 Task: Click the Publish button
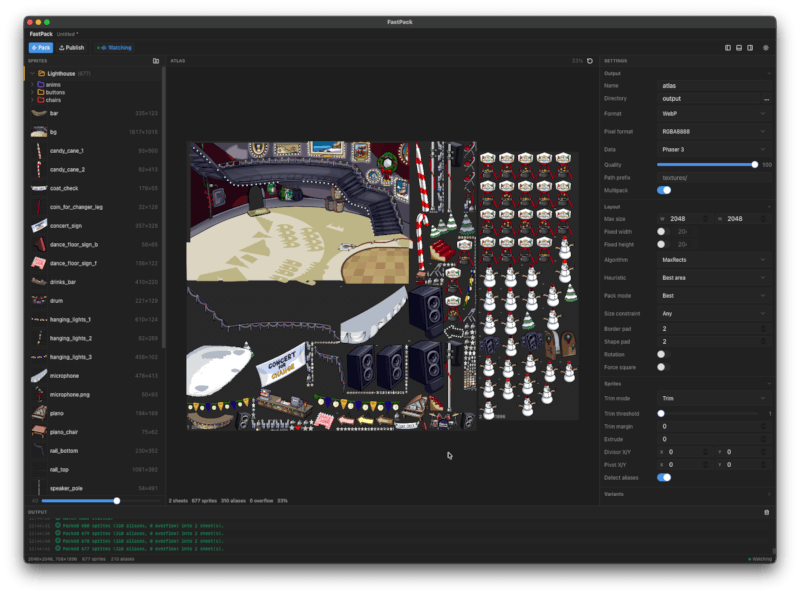[71, 47]
